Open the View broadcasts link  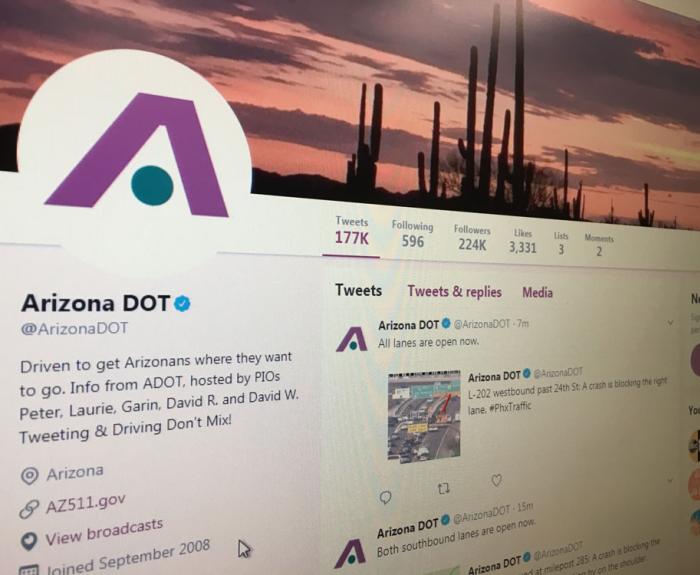pyautogui.click(x=104, y=533)
